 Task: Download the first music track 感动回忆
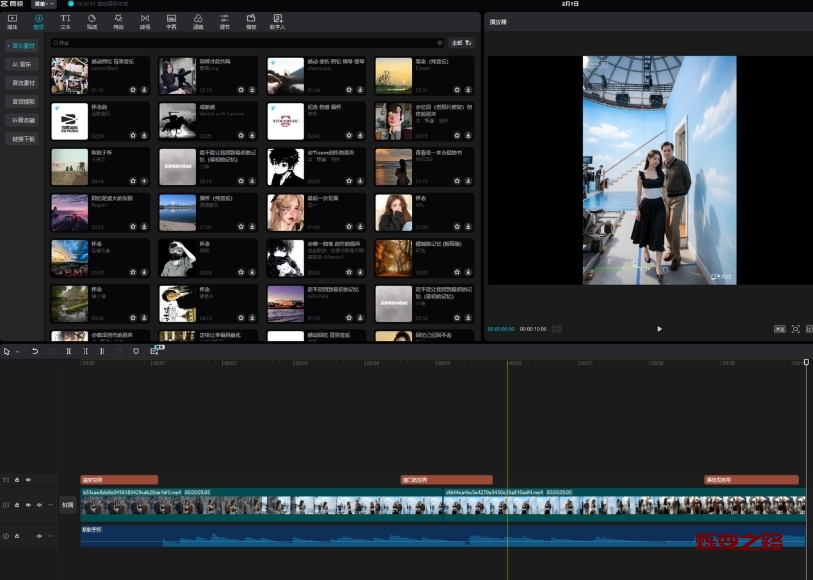[145, 89]
